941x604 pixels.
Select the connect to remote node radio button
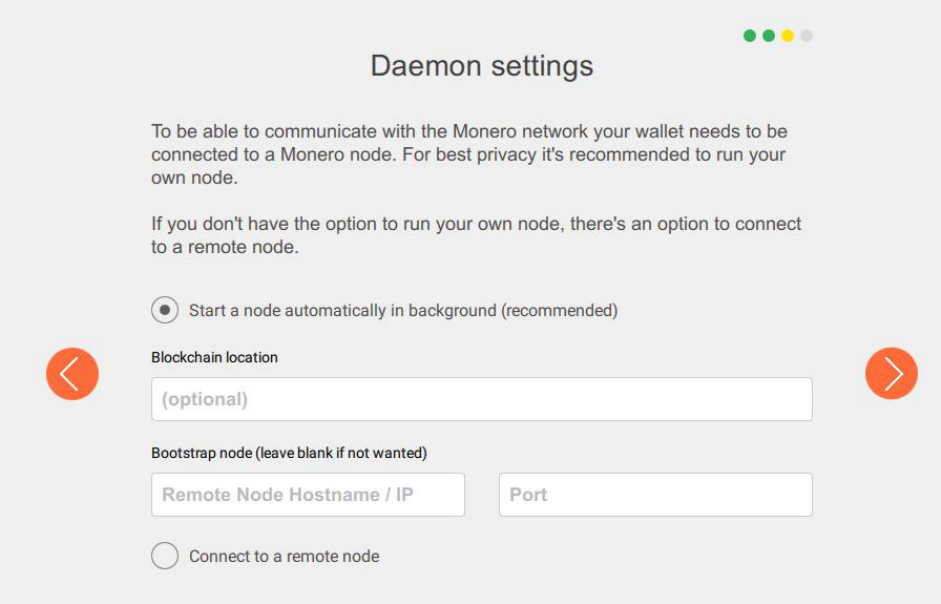[x=164, y=555]
